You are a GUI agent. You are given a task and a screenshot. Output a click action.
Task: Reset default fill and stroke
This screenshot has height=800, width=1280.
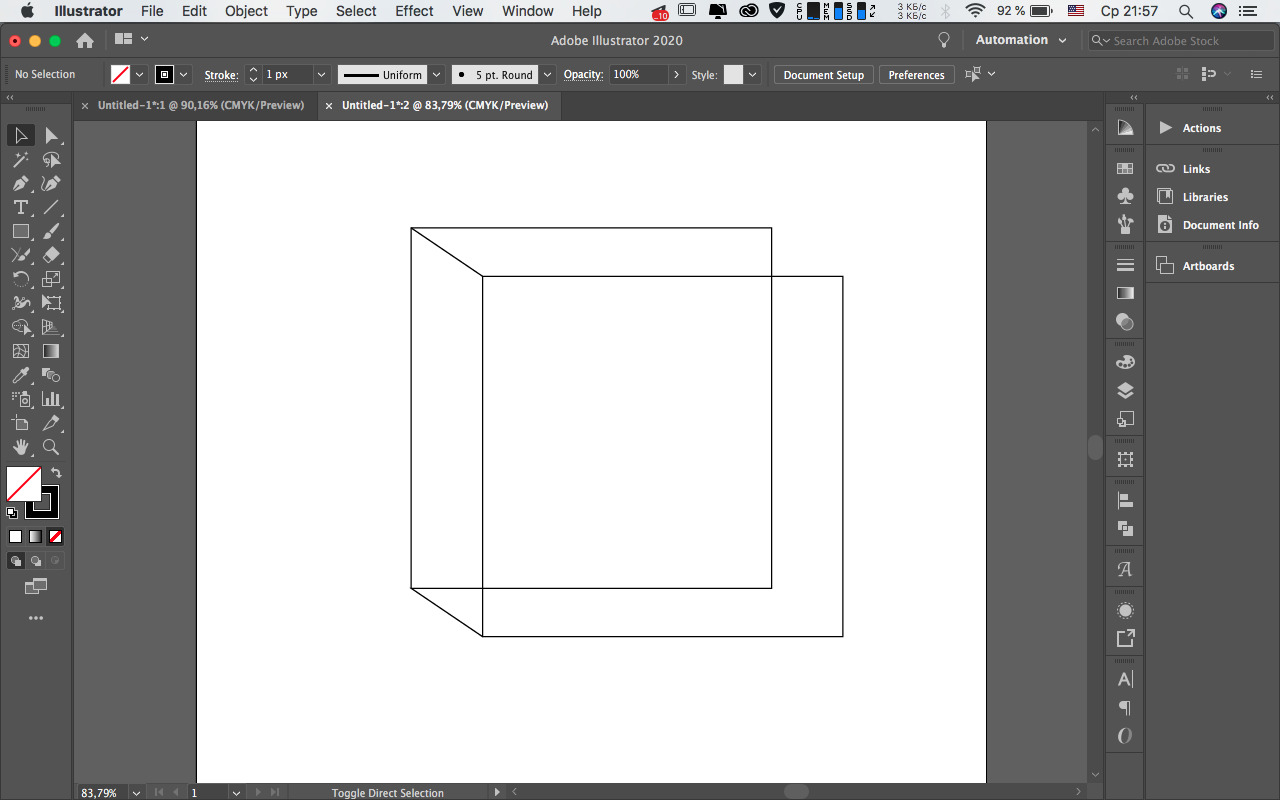12,513
